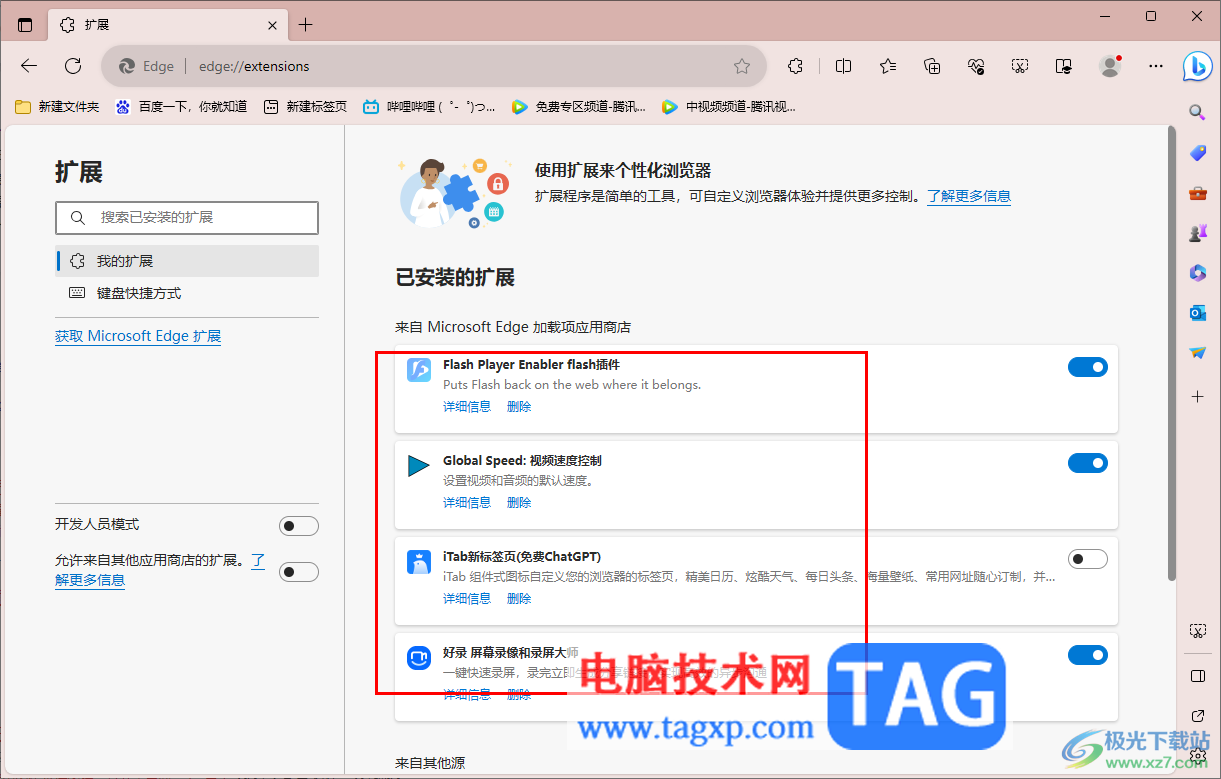
Task: Open the tab actions menu icon
Action: click(x=25, y=25)
